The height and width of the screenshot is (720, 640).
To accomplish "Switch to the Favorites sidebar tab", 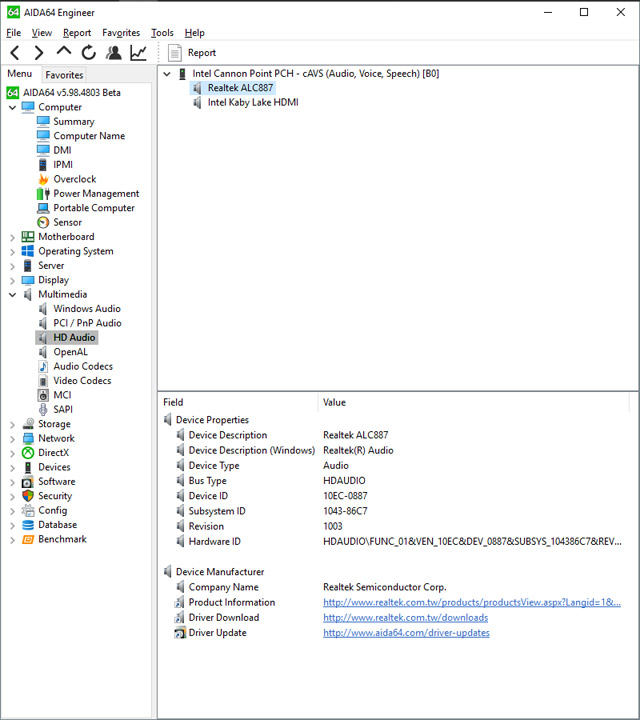I will coord(64,75).
